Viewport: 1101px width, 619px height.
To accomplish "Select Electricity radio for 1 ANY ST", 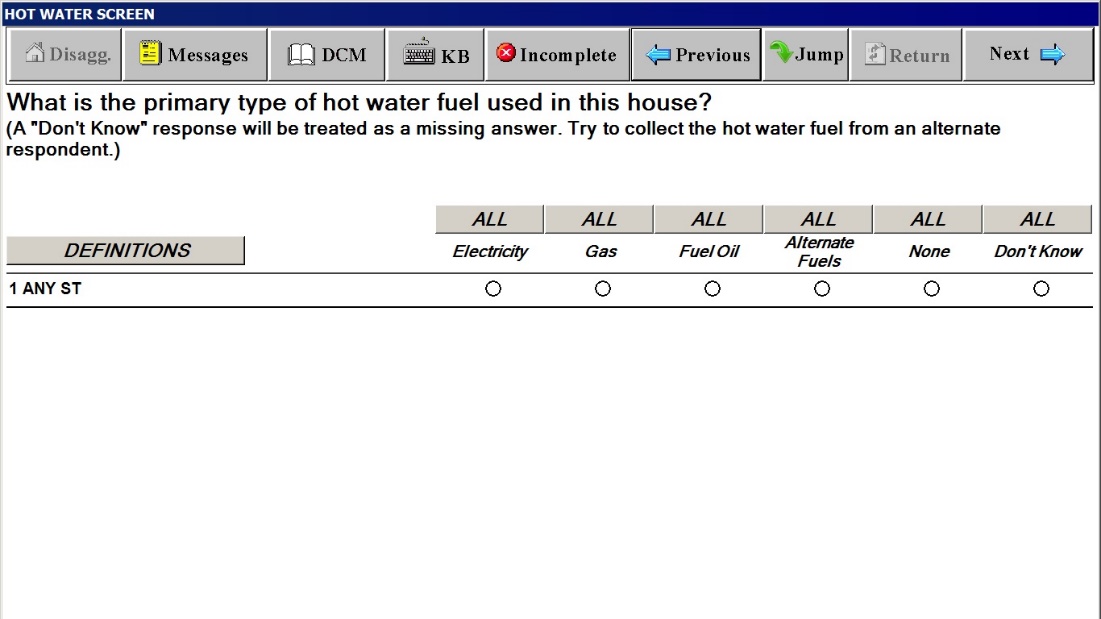I will coord(492,289).
